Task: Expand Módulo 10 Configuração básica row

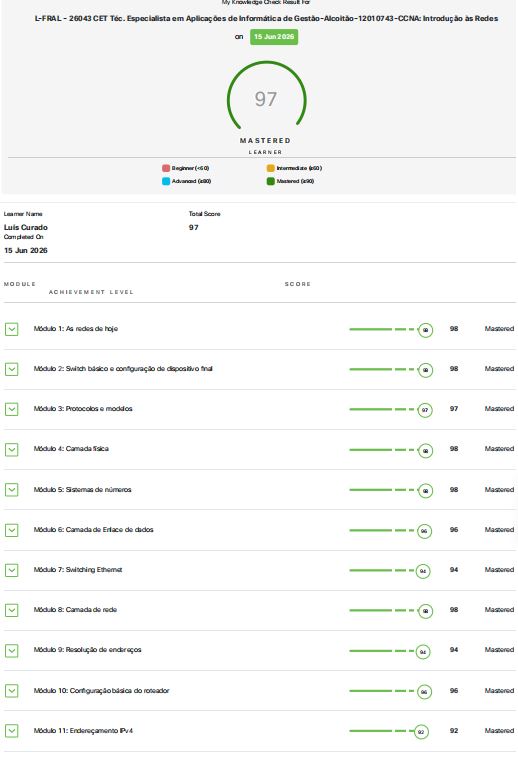Action: (12, 691)
